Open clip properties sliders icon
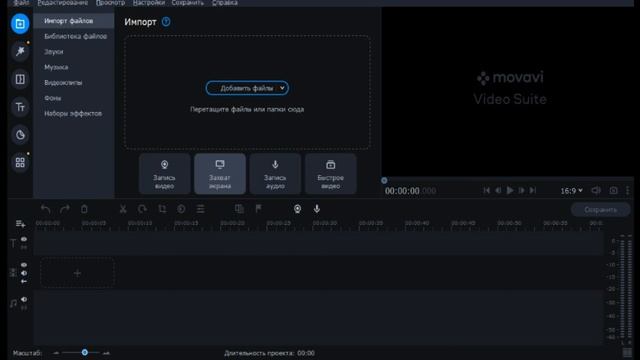Image resolution: width=640 pixels, height=360 pixels. click(200, 209)
